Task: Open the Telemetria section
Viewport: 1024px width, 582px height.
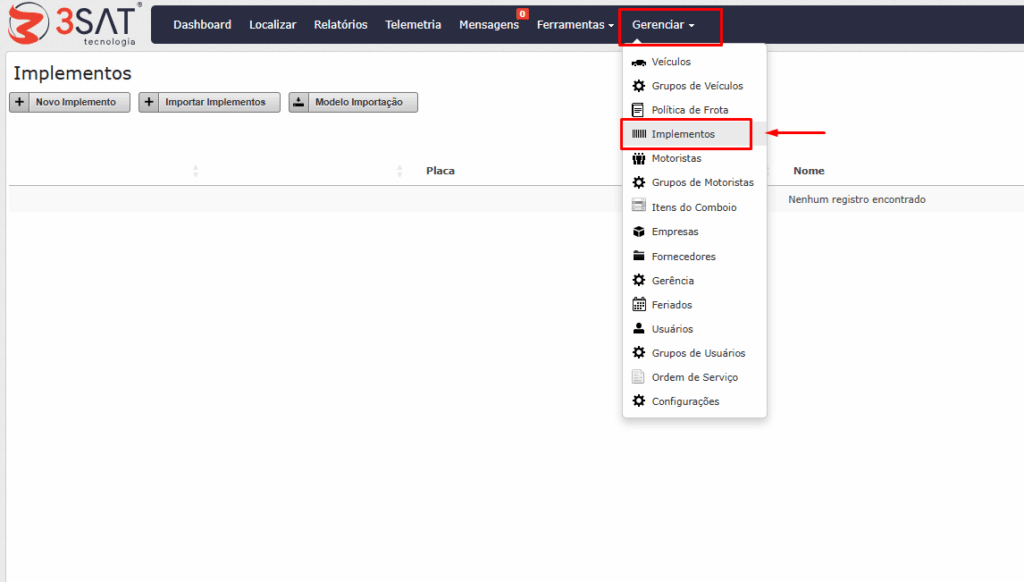Action: (x=413, y=25)
